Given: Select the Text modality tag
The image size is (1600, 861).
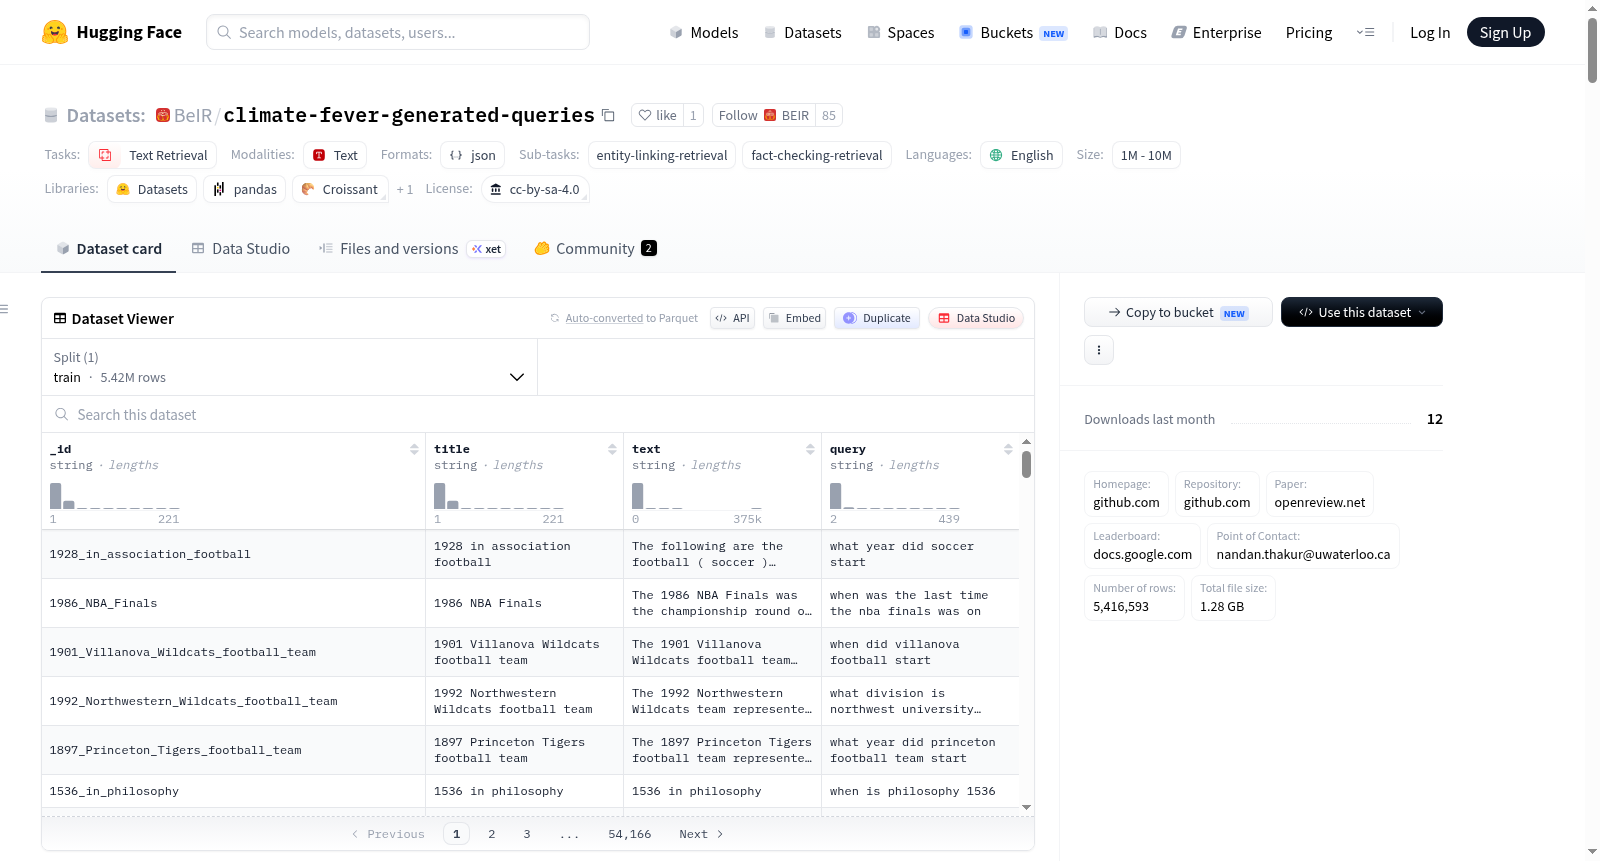Looking at the screenshot, I should (335, 155).
